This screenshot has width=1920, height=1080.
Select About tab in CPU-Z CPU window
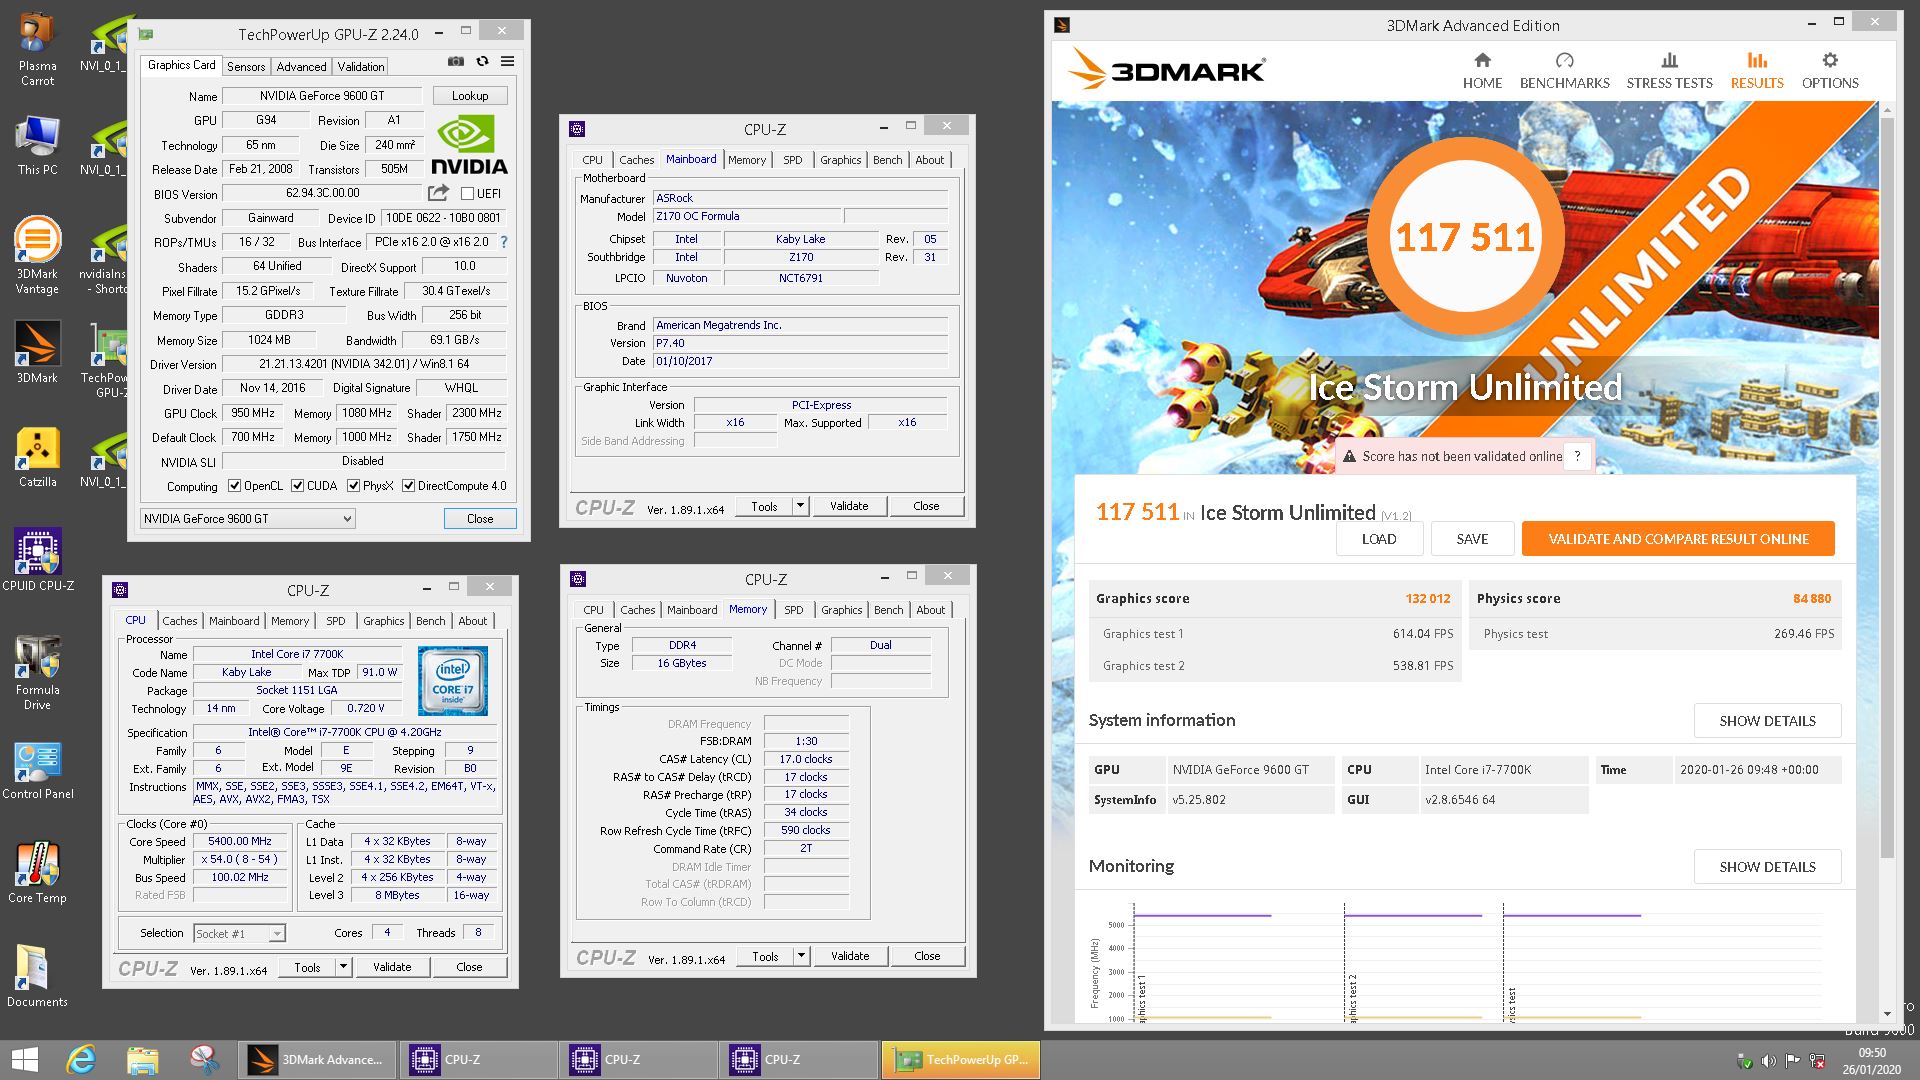(472, 621)
